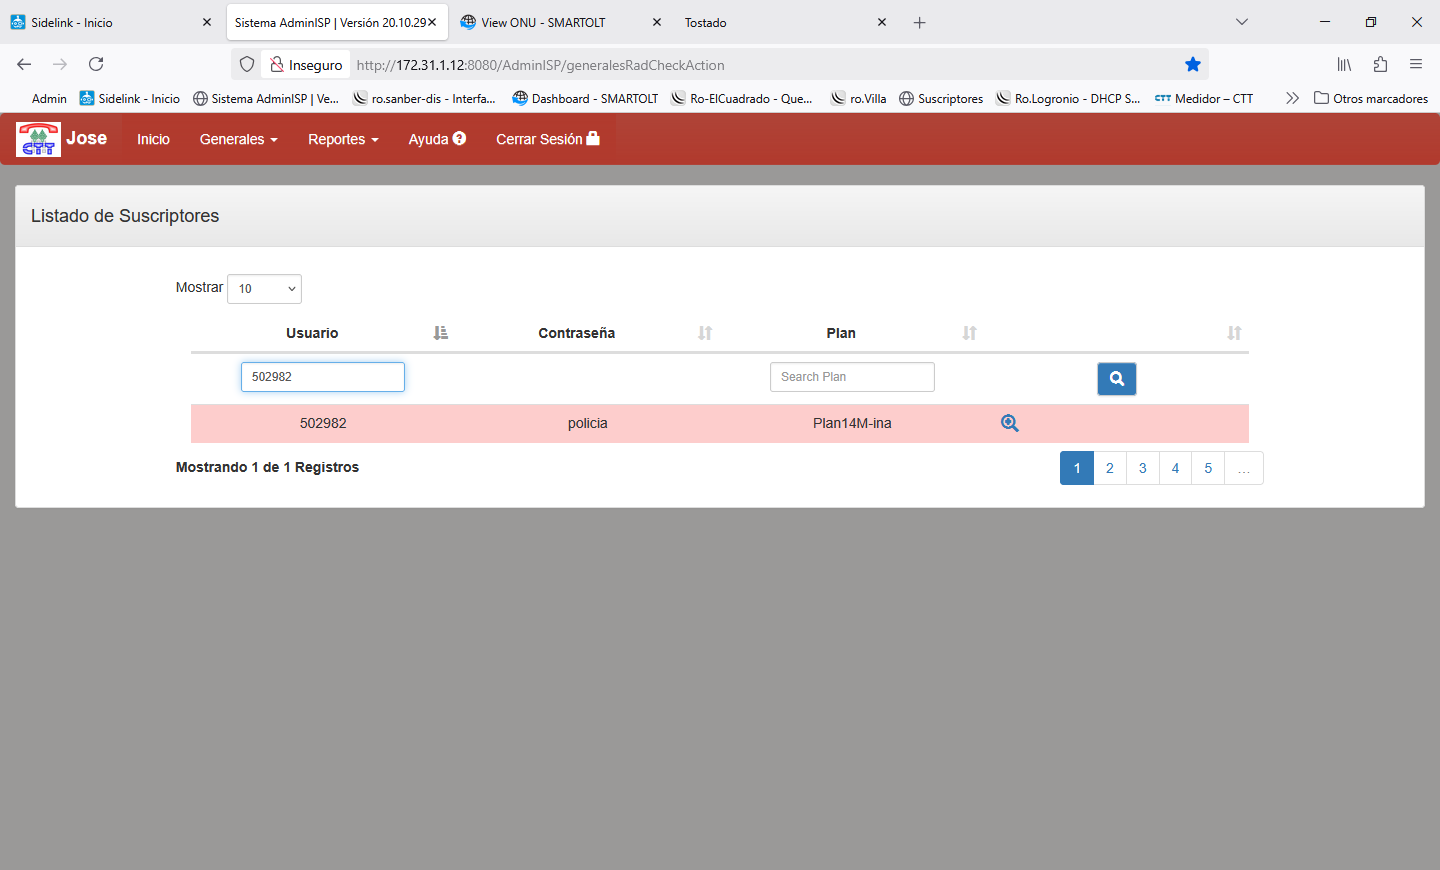
Task: Click the Inicio navbar link
Action: click(x=153, y=139)
